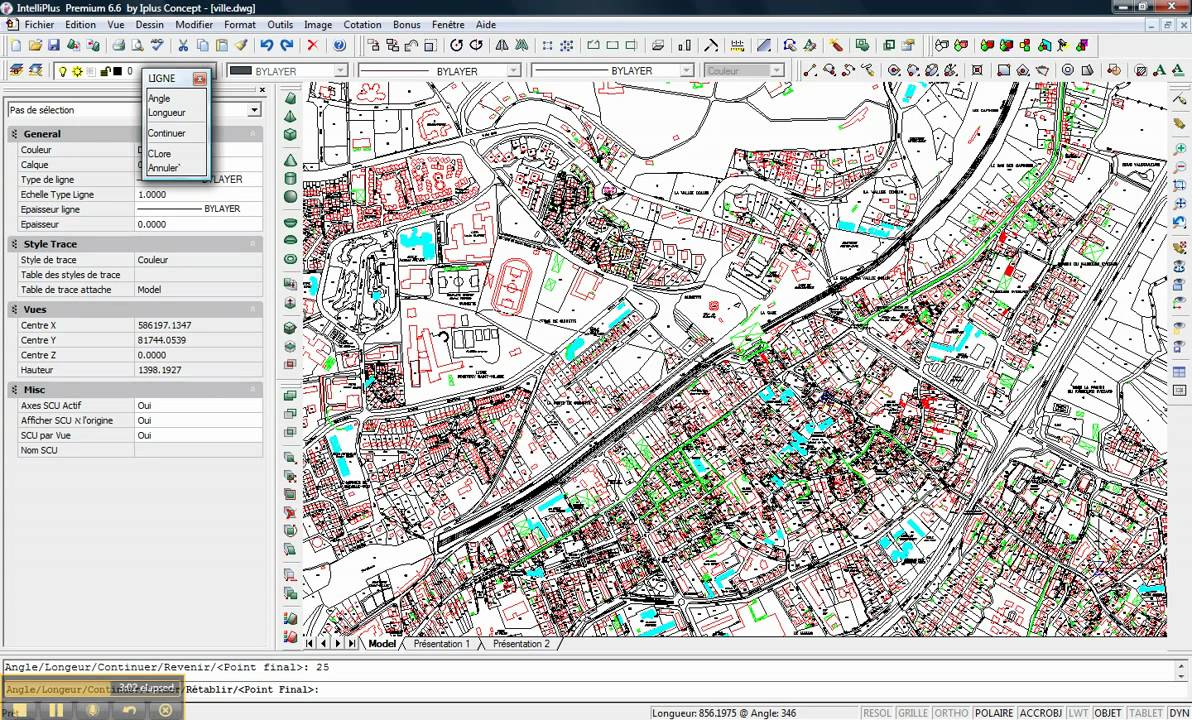Select the Donut tool in the draw toolbar
This screenshot has height=720, width=1192.
click(x=1067, y=71)
